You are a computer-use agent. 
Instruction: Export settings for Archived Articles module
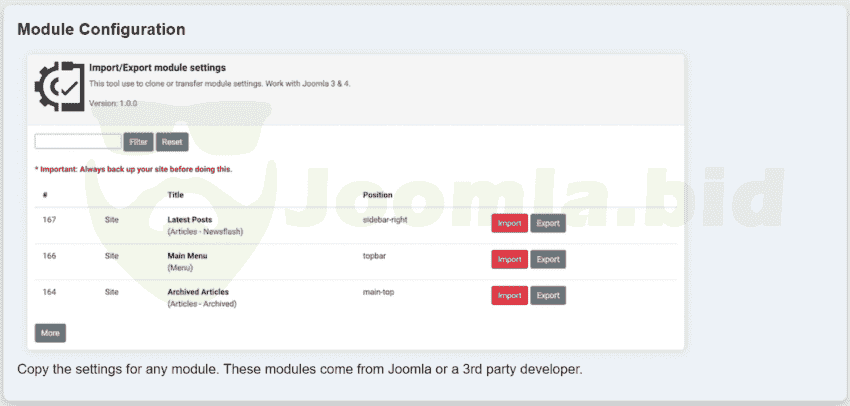click(x=548, y=296)
